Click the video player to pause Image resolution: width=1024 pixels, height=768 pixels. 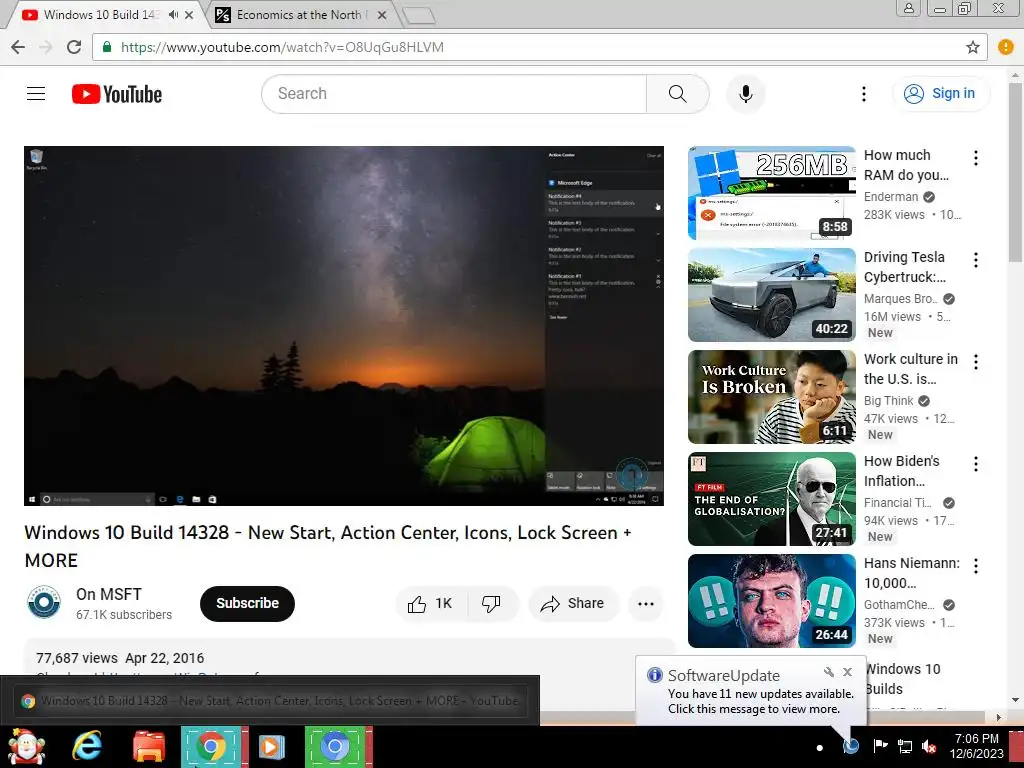(344, 325)
